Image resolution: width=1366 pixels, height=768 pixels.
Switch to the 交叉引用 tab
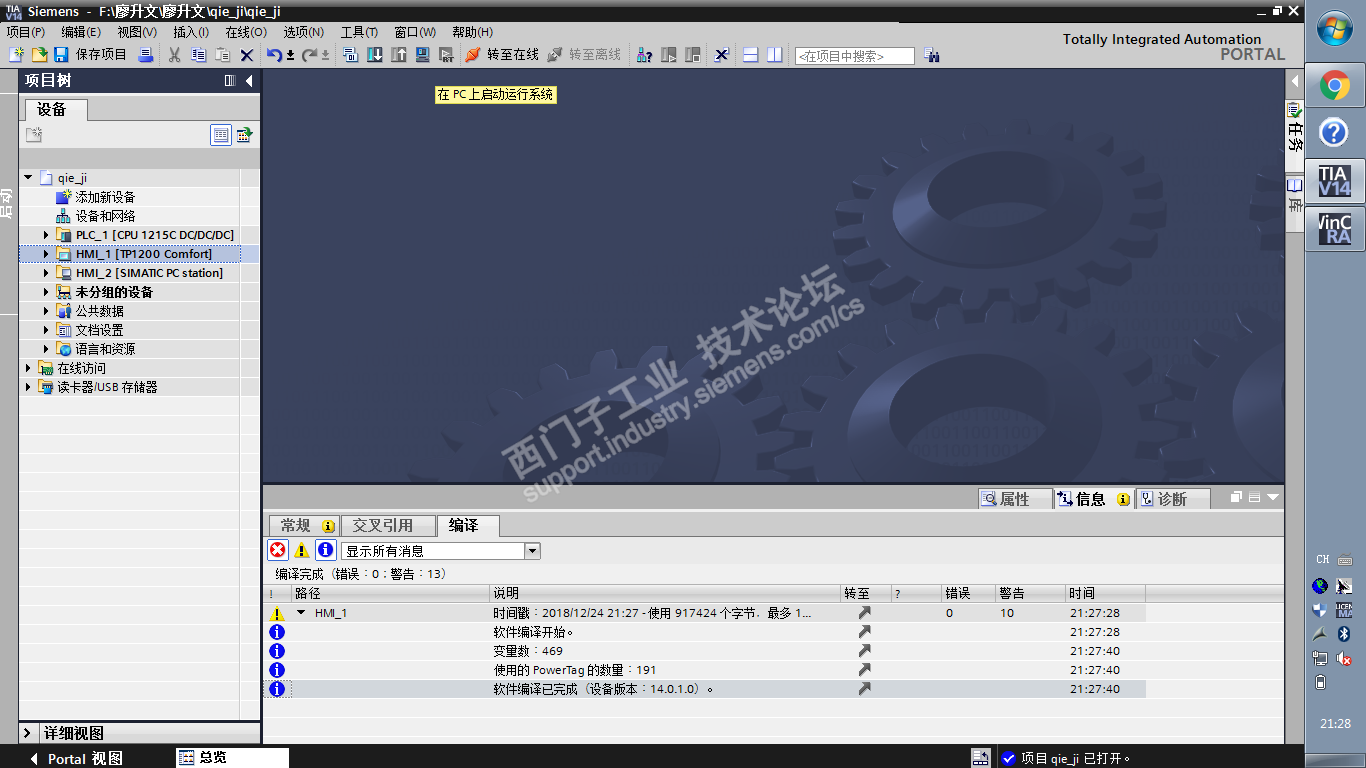(x=388, y=525)
